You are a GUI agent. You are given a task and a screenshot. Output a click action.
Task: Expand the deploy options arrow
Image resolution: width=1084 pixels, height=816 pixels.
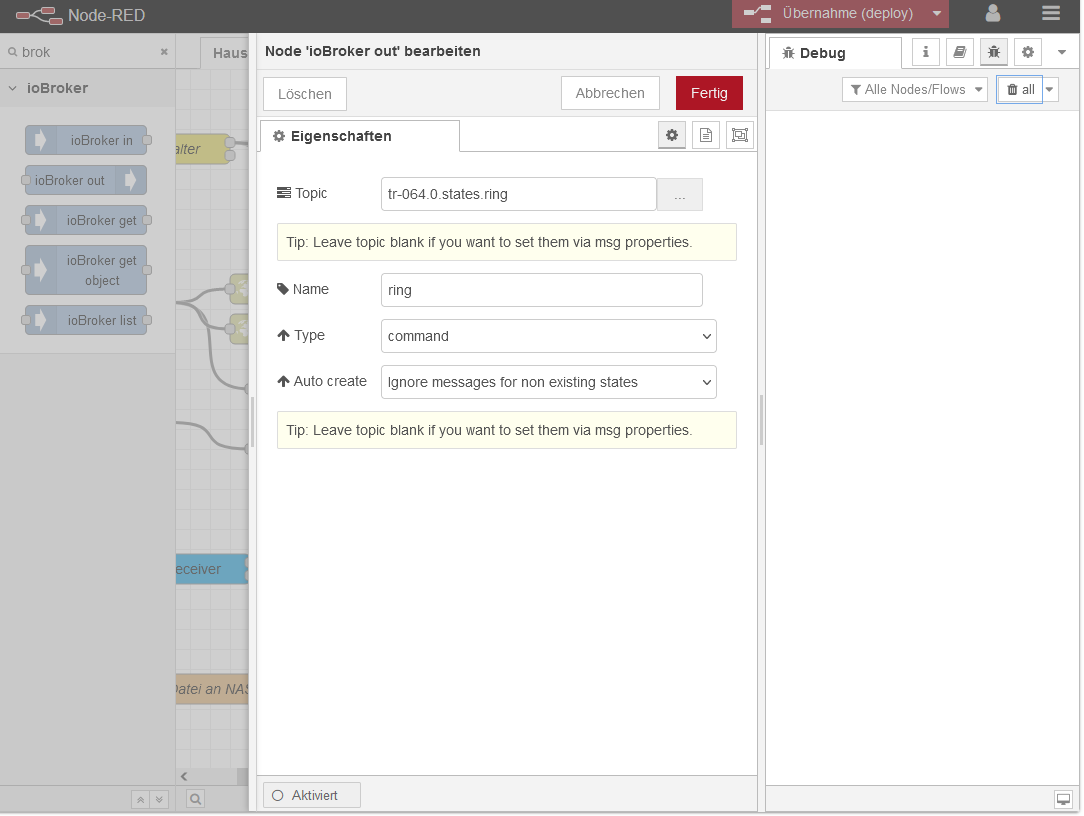936,14
